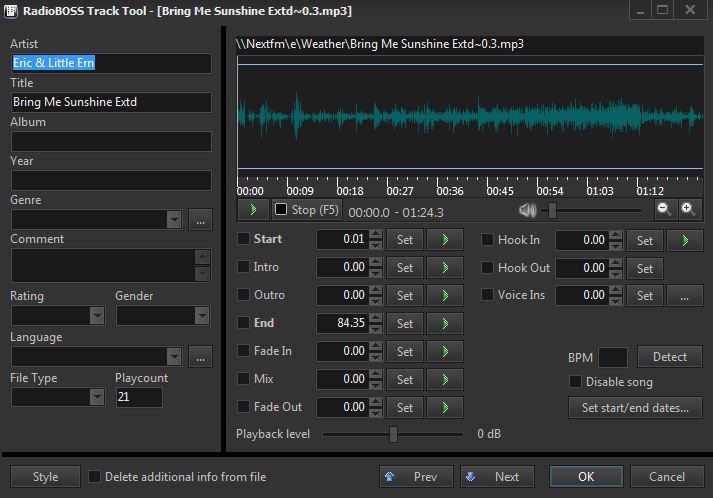Click in the Album field
The height and width of the screenshot is (498, 713).
pos(111,141)
